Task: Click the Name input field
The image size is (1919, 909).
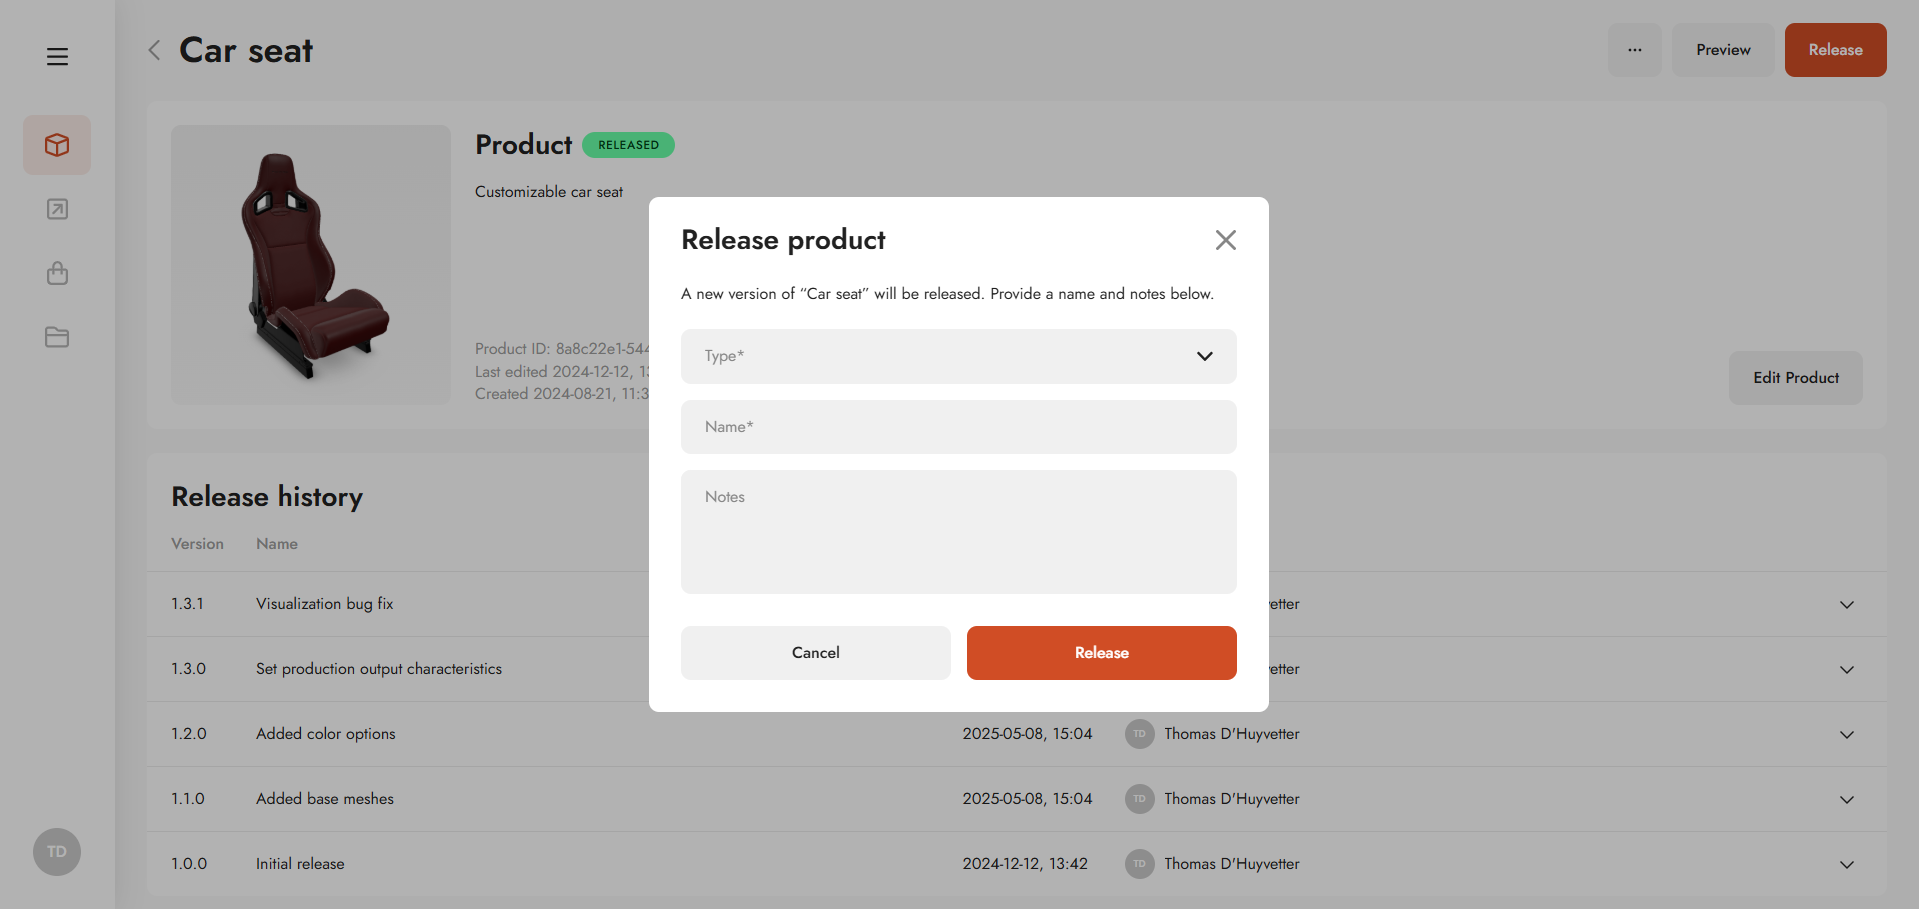Action: pyautogui.click(x=958, y=427)
